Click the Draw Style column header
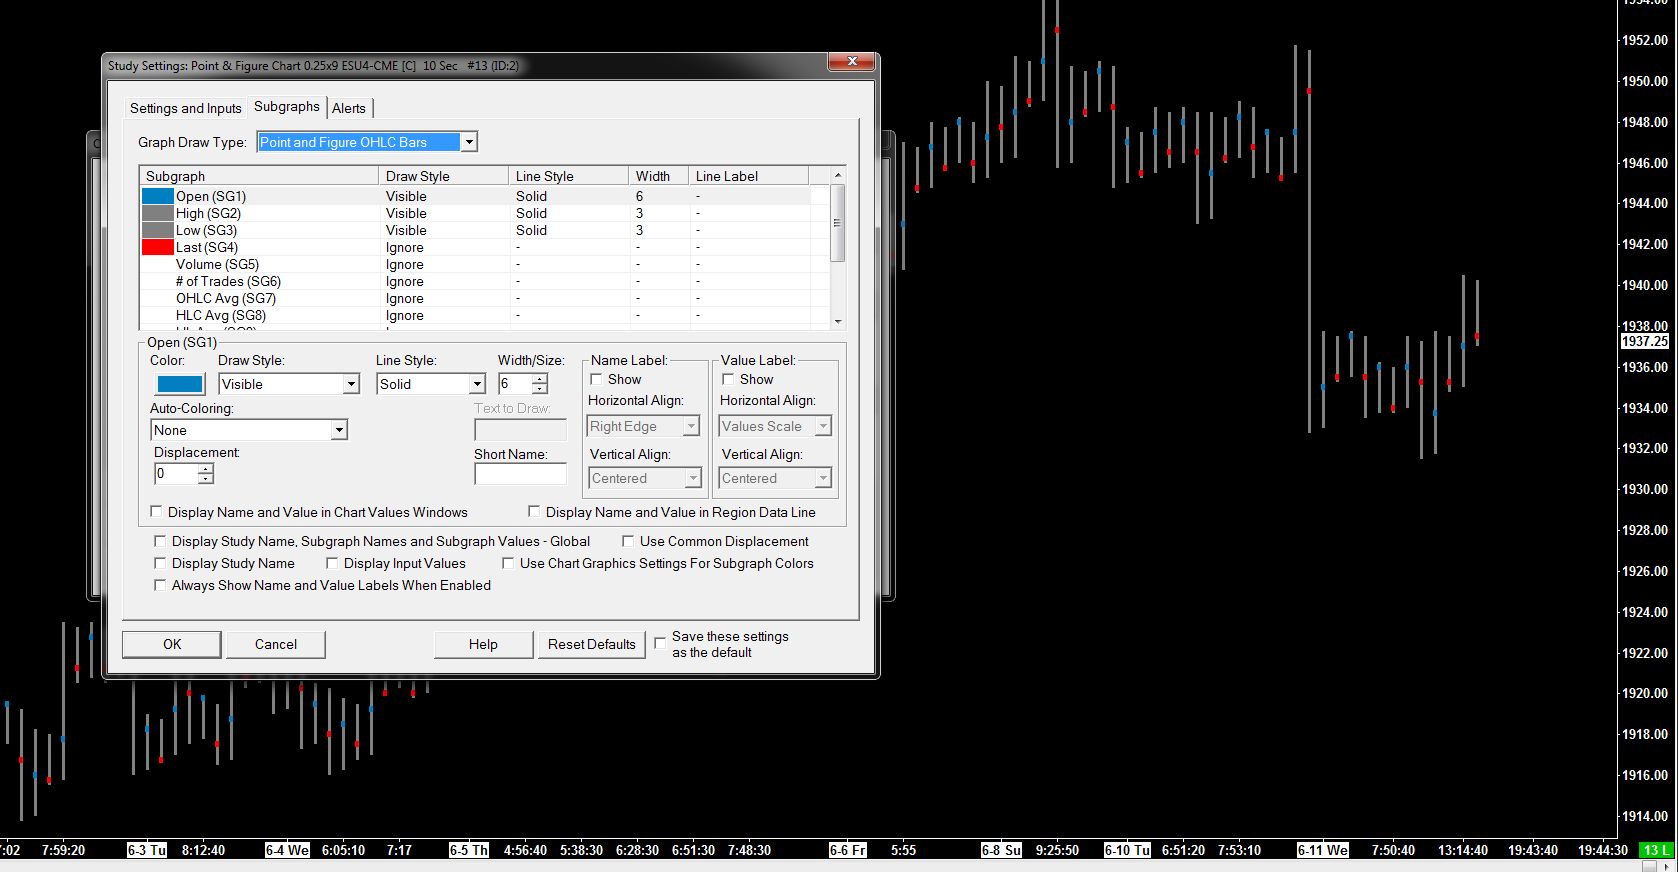The height and width of the screenshot is (872, 1678). (444, 176)
